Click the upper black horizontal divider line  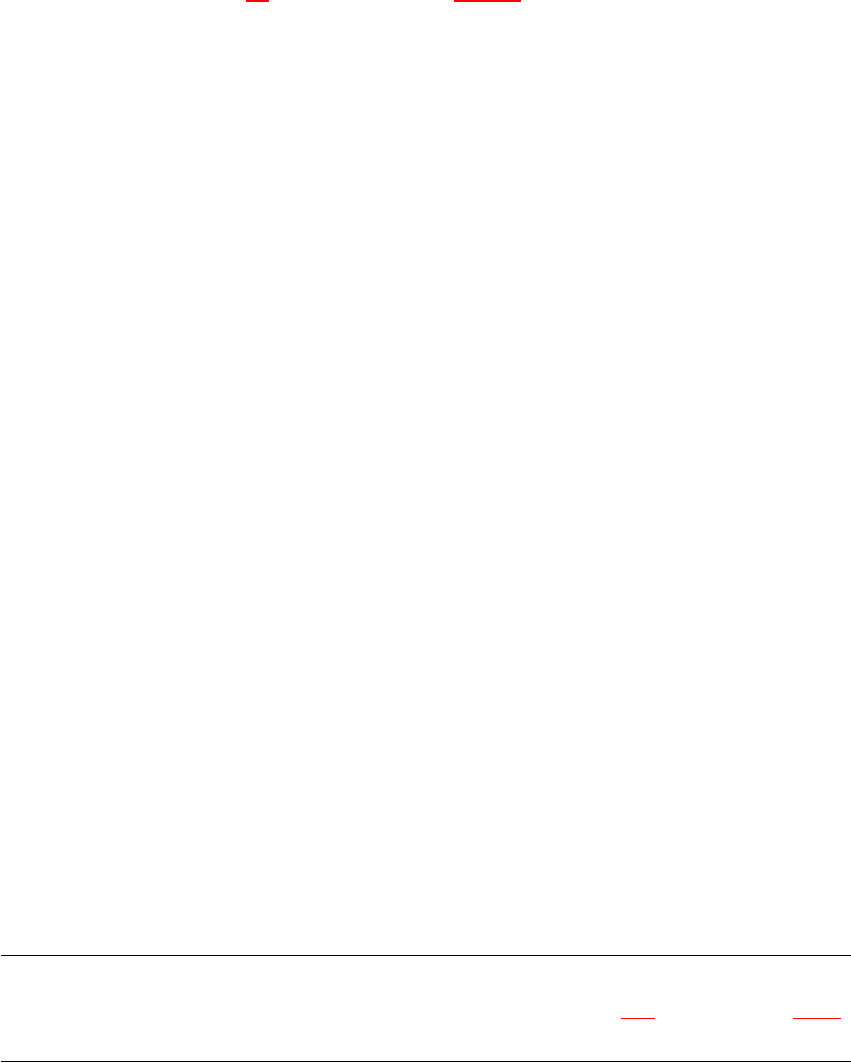pos(425,955)
